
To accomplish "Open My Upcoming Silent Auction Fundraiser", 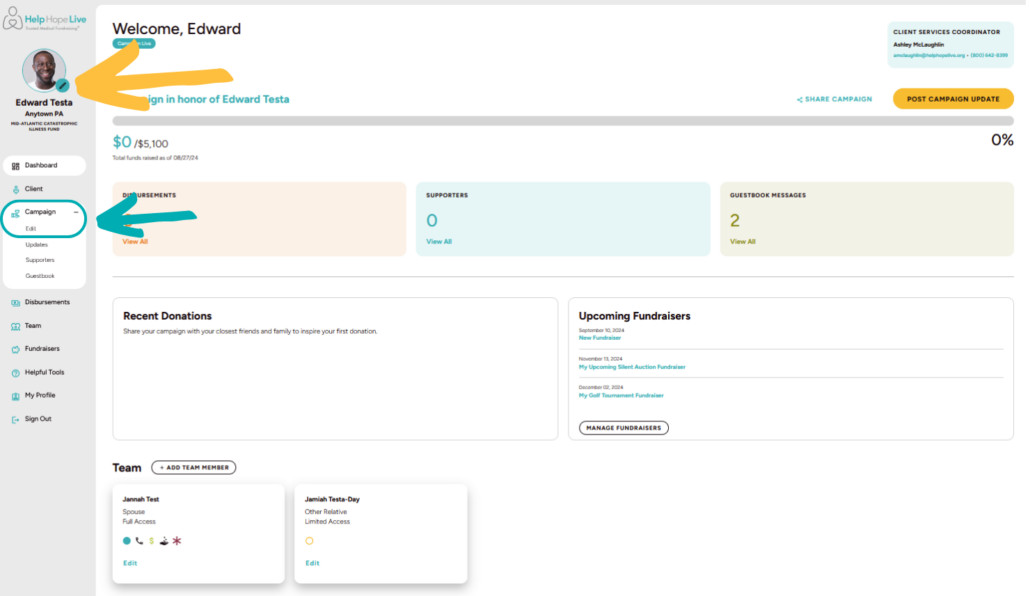I will point(632,367).
